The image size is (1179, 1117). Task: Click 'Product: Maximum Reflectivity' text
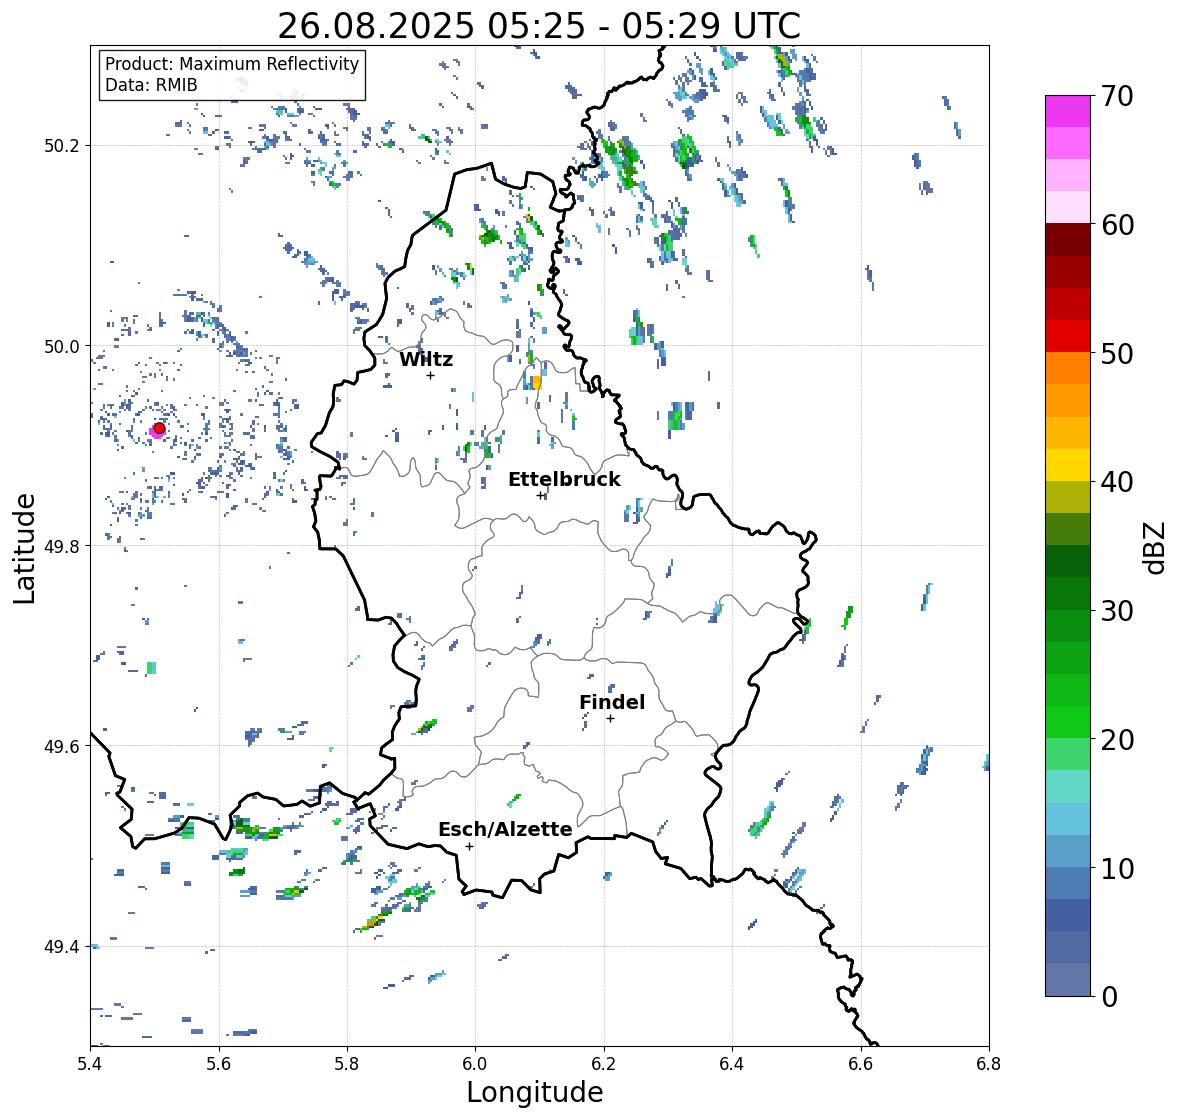coord(232,64)
